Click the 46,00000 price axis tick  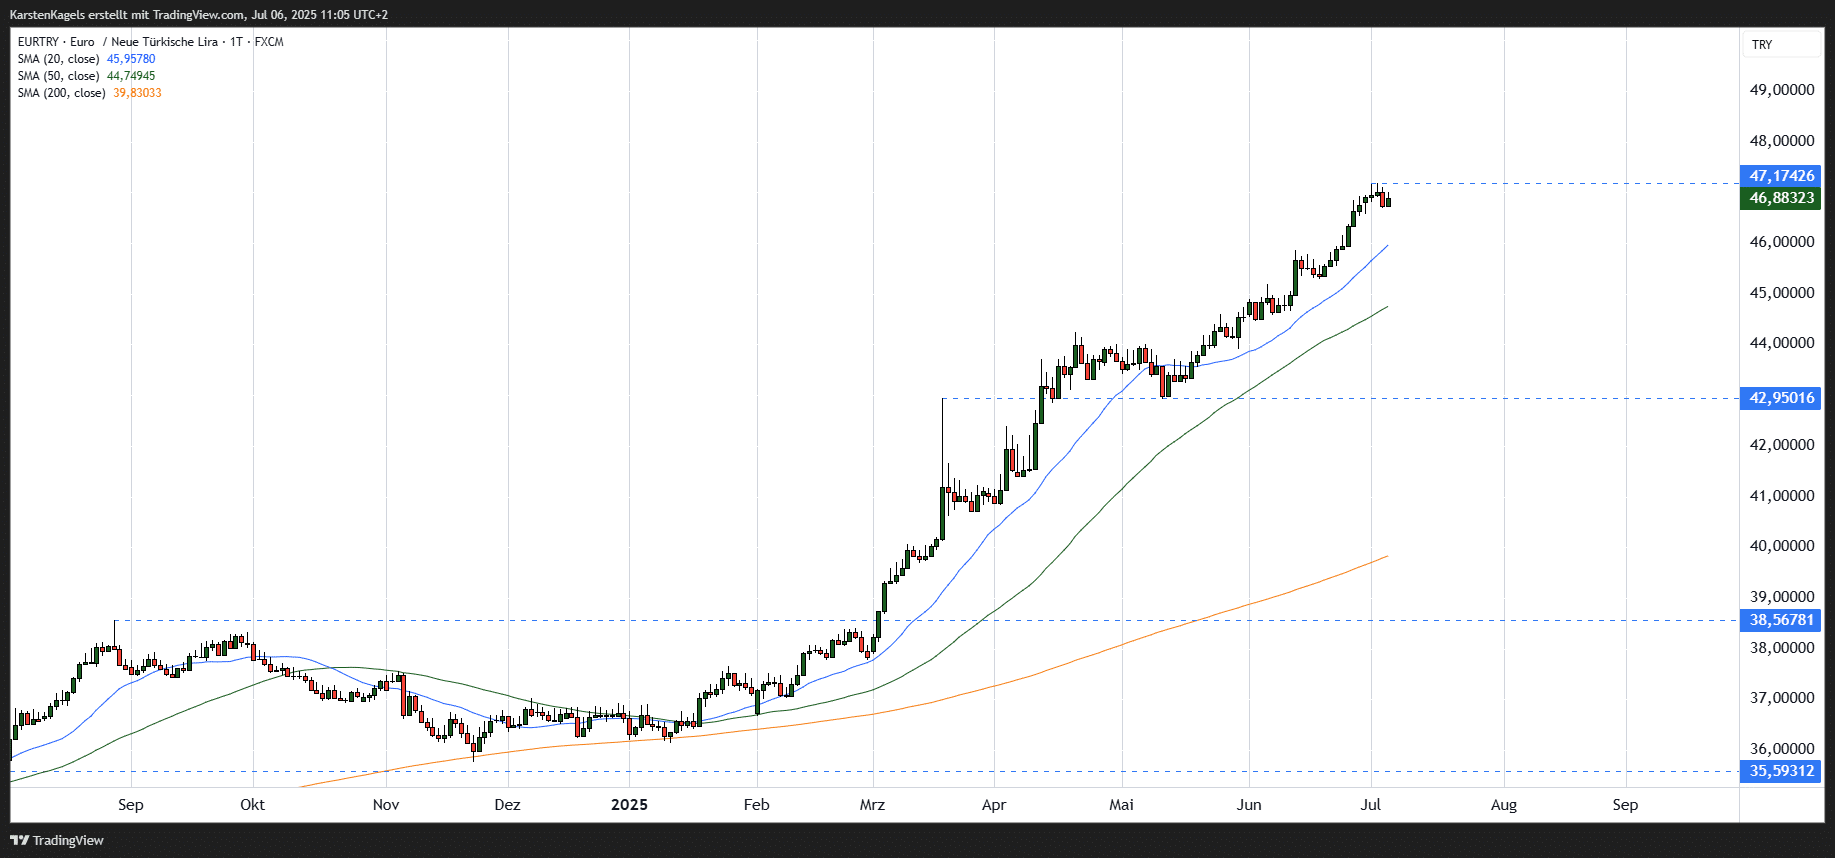point(1782,242)
